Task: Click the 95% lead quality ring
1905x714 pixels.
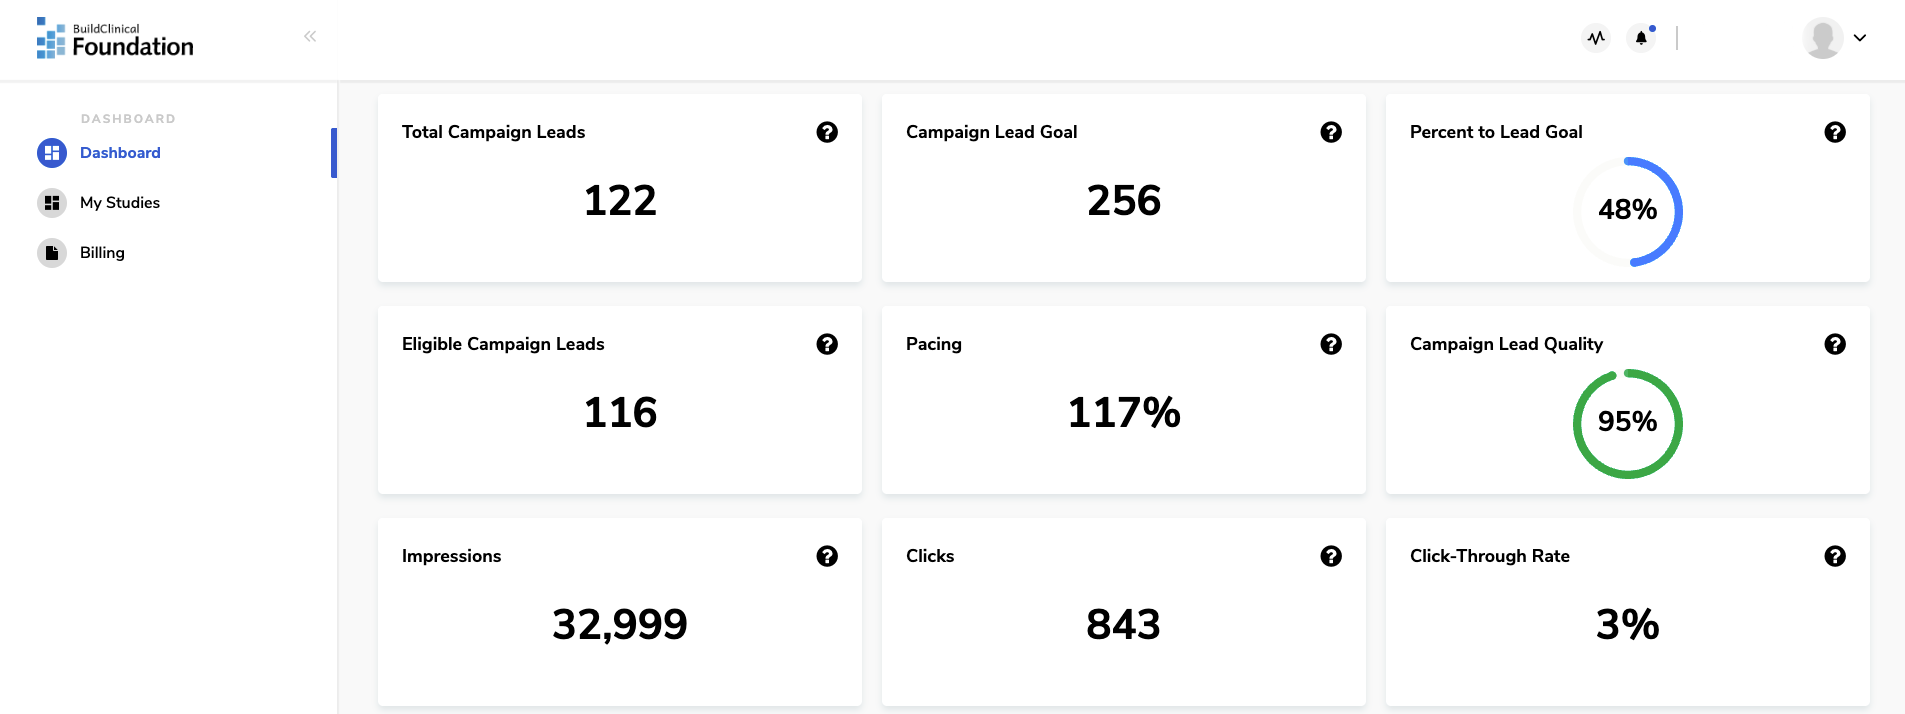Action: tap(1628, 423)
